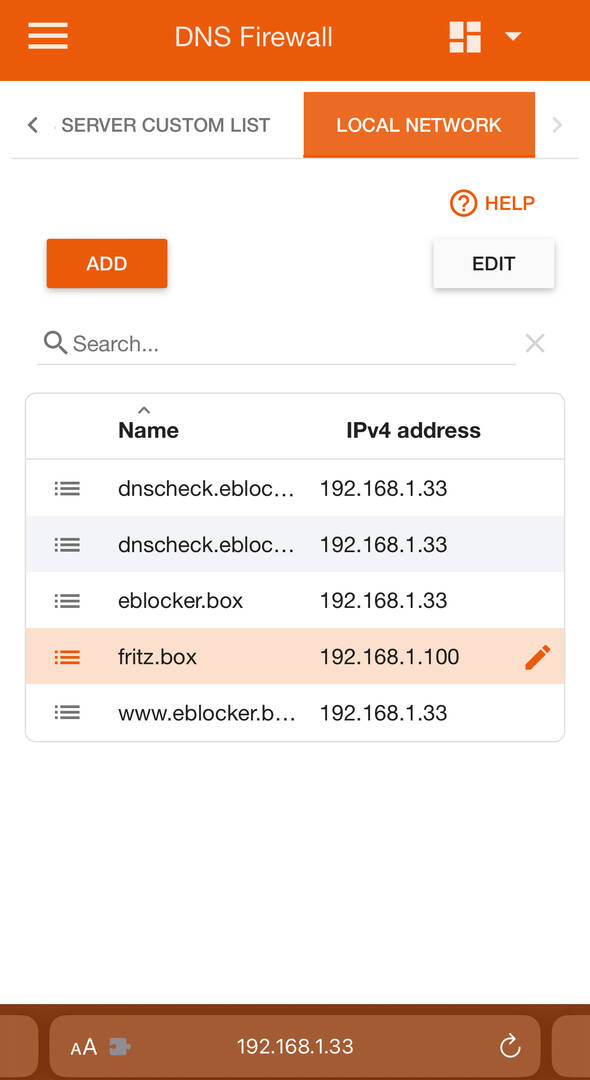Click the HELP question mark icon

463,203
